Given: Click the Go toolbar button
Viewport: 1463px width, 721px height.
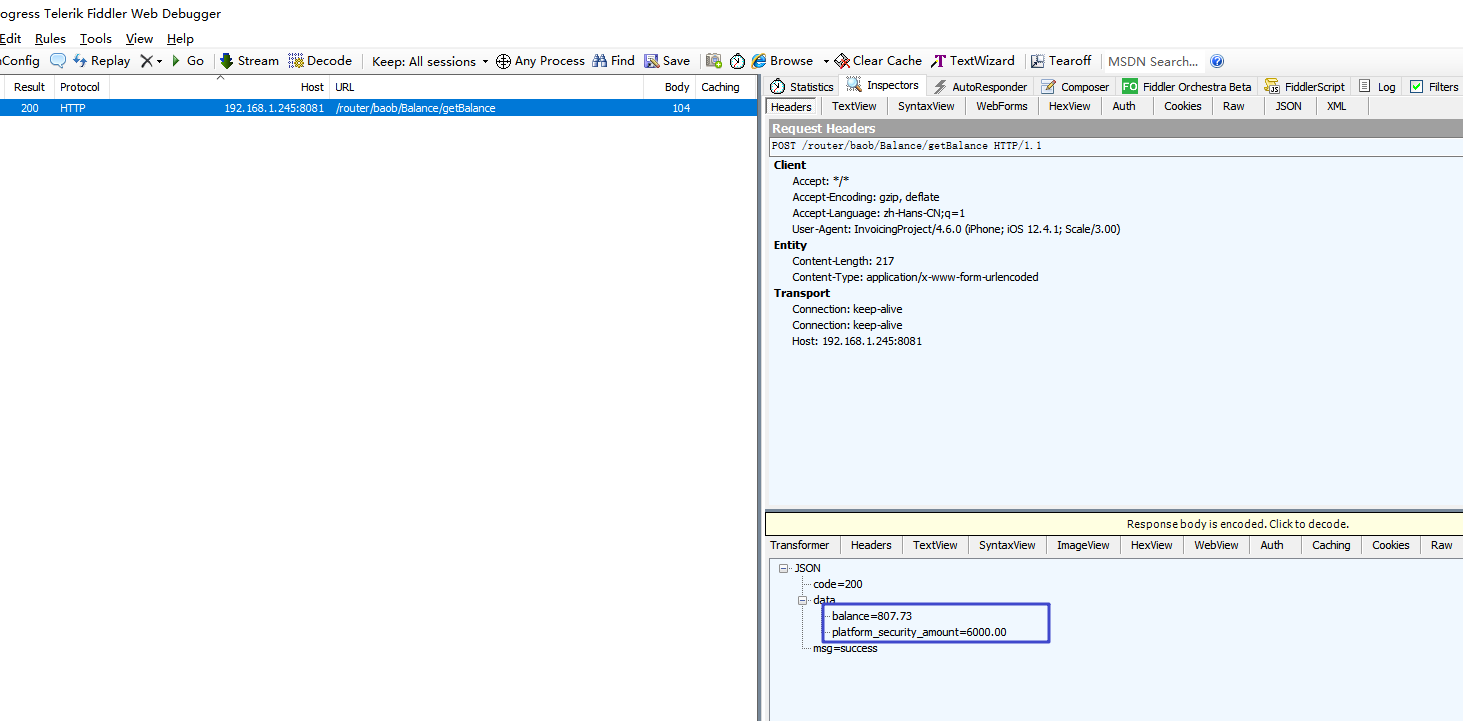Looking at the screenshot, I should pos(187,61).
